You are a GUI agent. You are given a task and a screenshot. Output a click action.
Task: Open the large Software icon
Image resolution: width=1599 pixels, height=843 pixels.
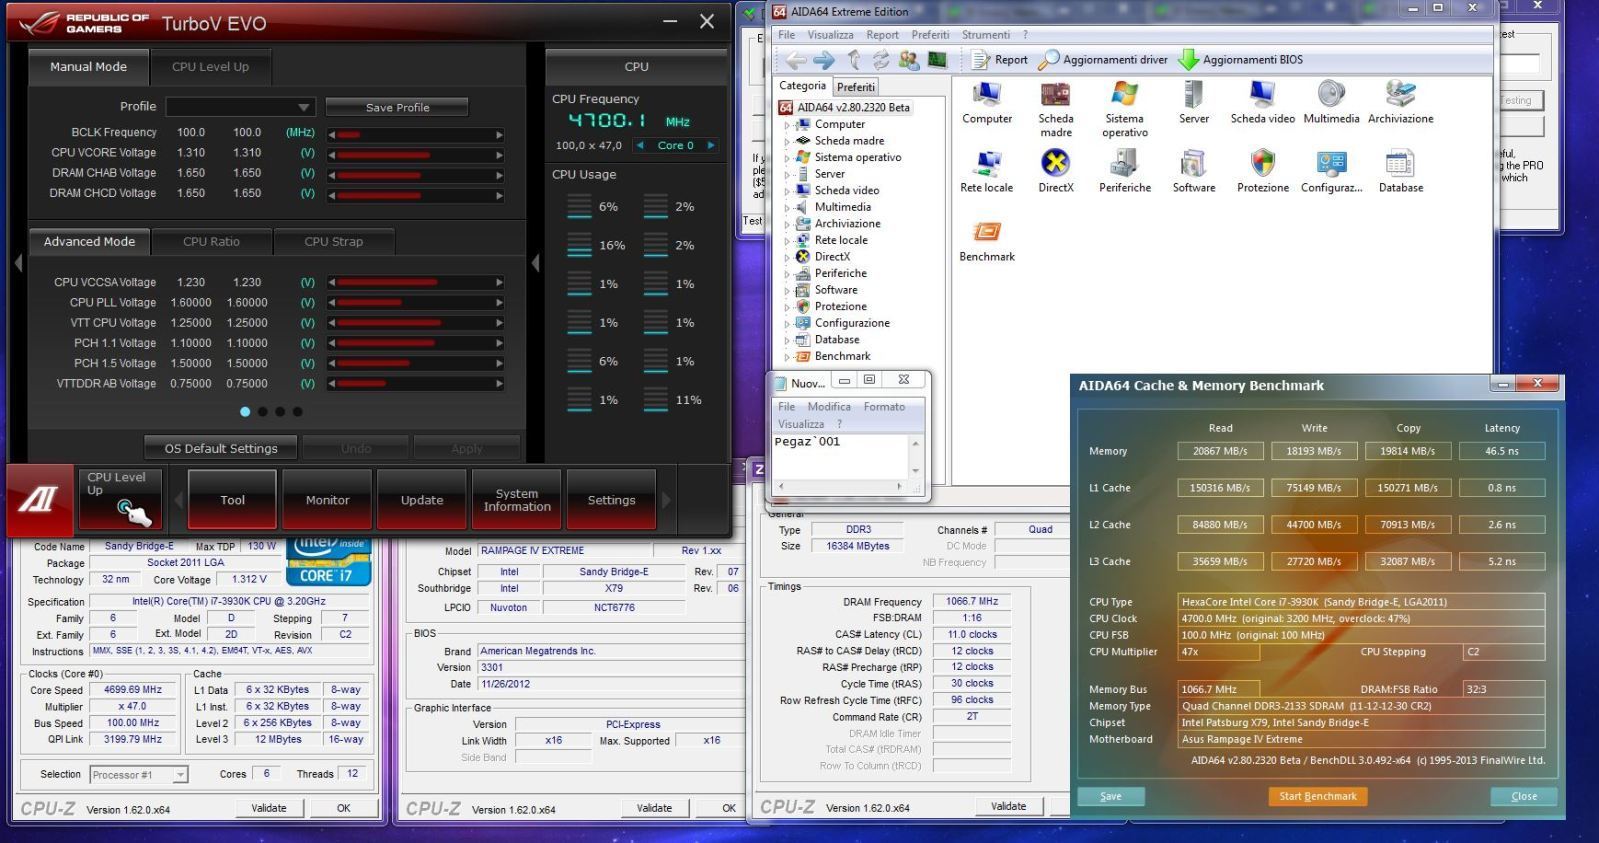click(x=1194, y=172)
